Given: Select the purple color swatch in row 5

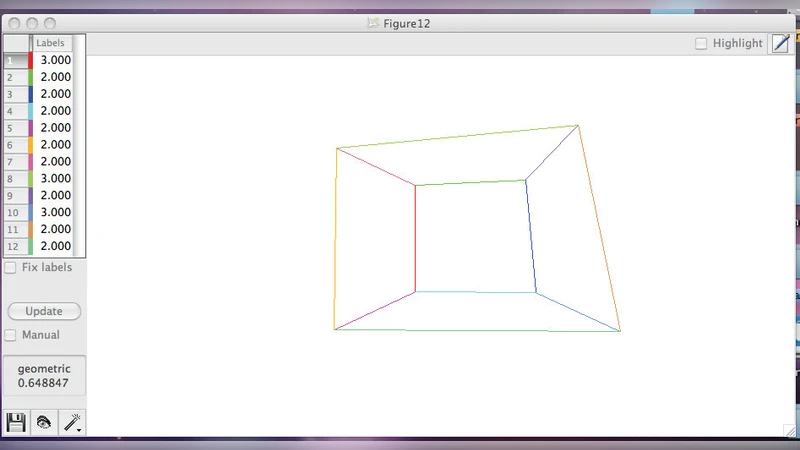Looking at the screenshot, I should (31, 128).
